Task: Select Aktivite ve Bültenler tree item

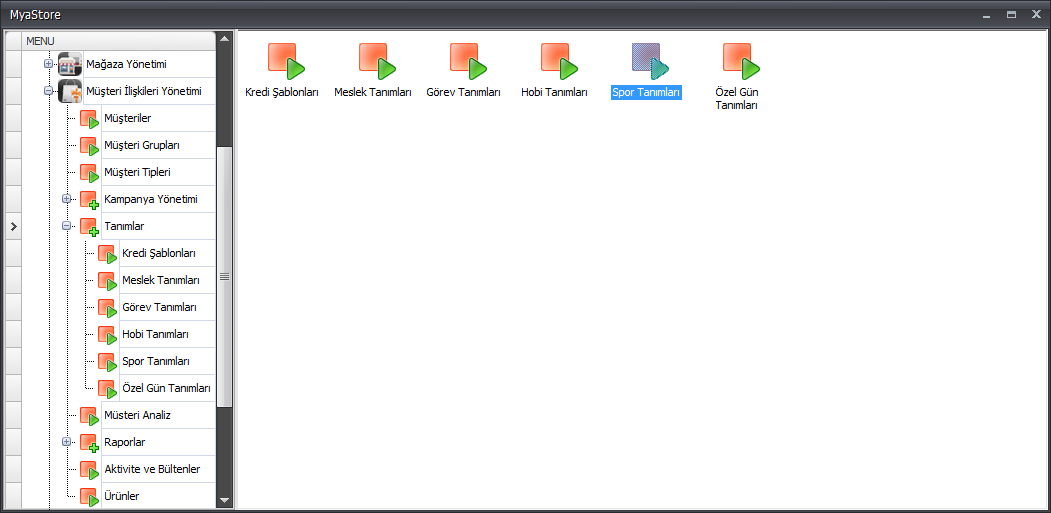Action: point(151,469)
